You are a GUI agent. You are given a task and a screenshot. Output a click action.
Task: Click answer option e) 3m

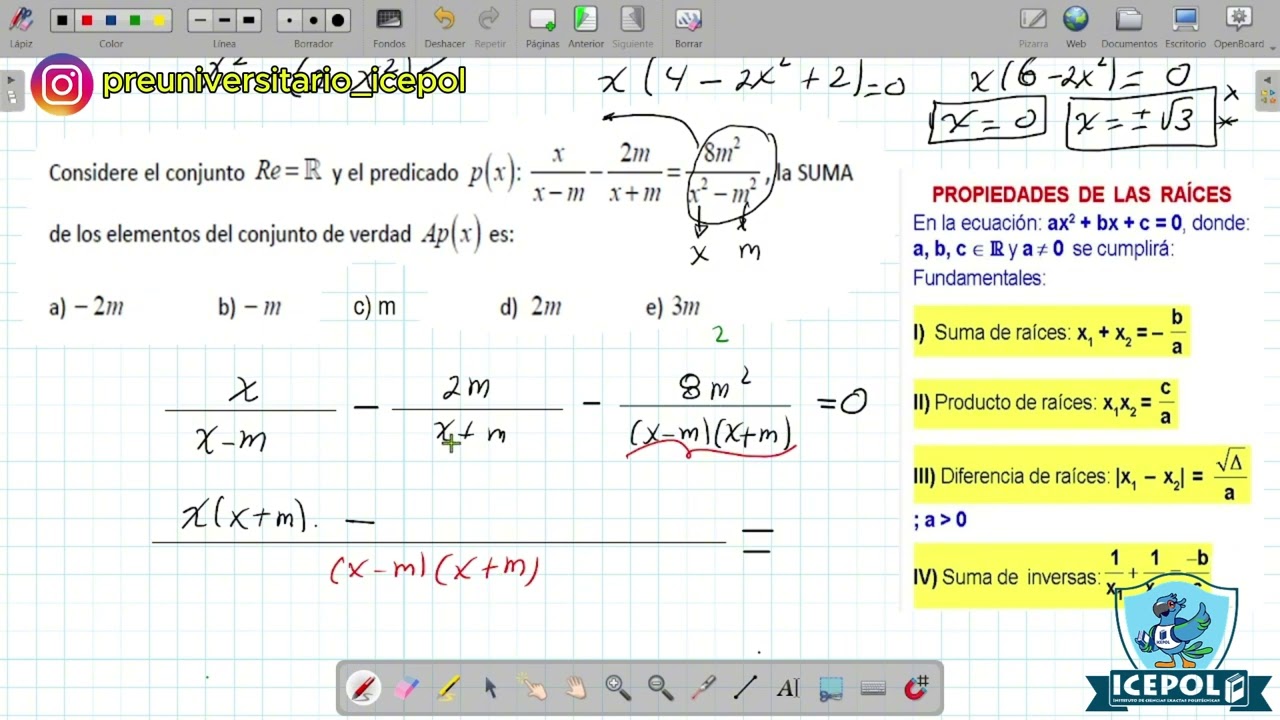(673, 308)
